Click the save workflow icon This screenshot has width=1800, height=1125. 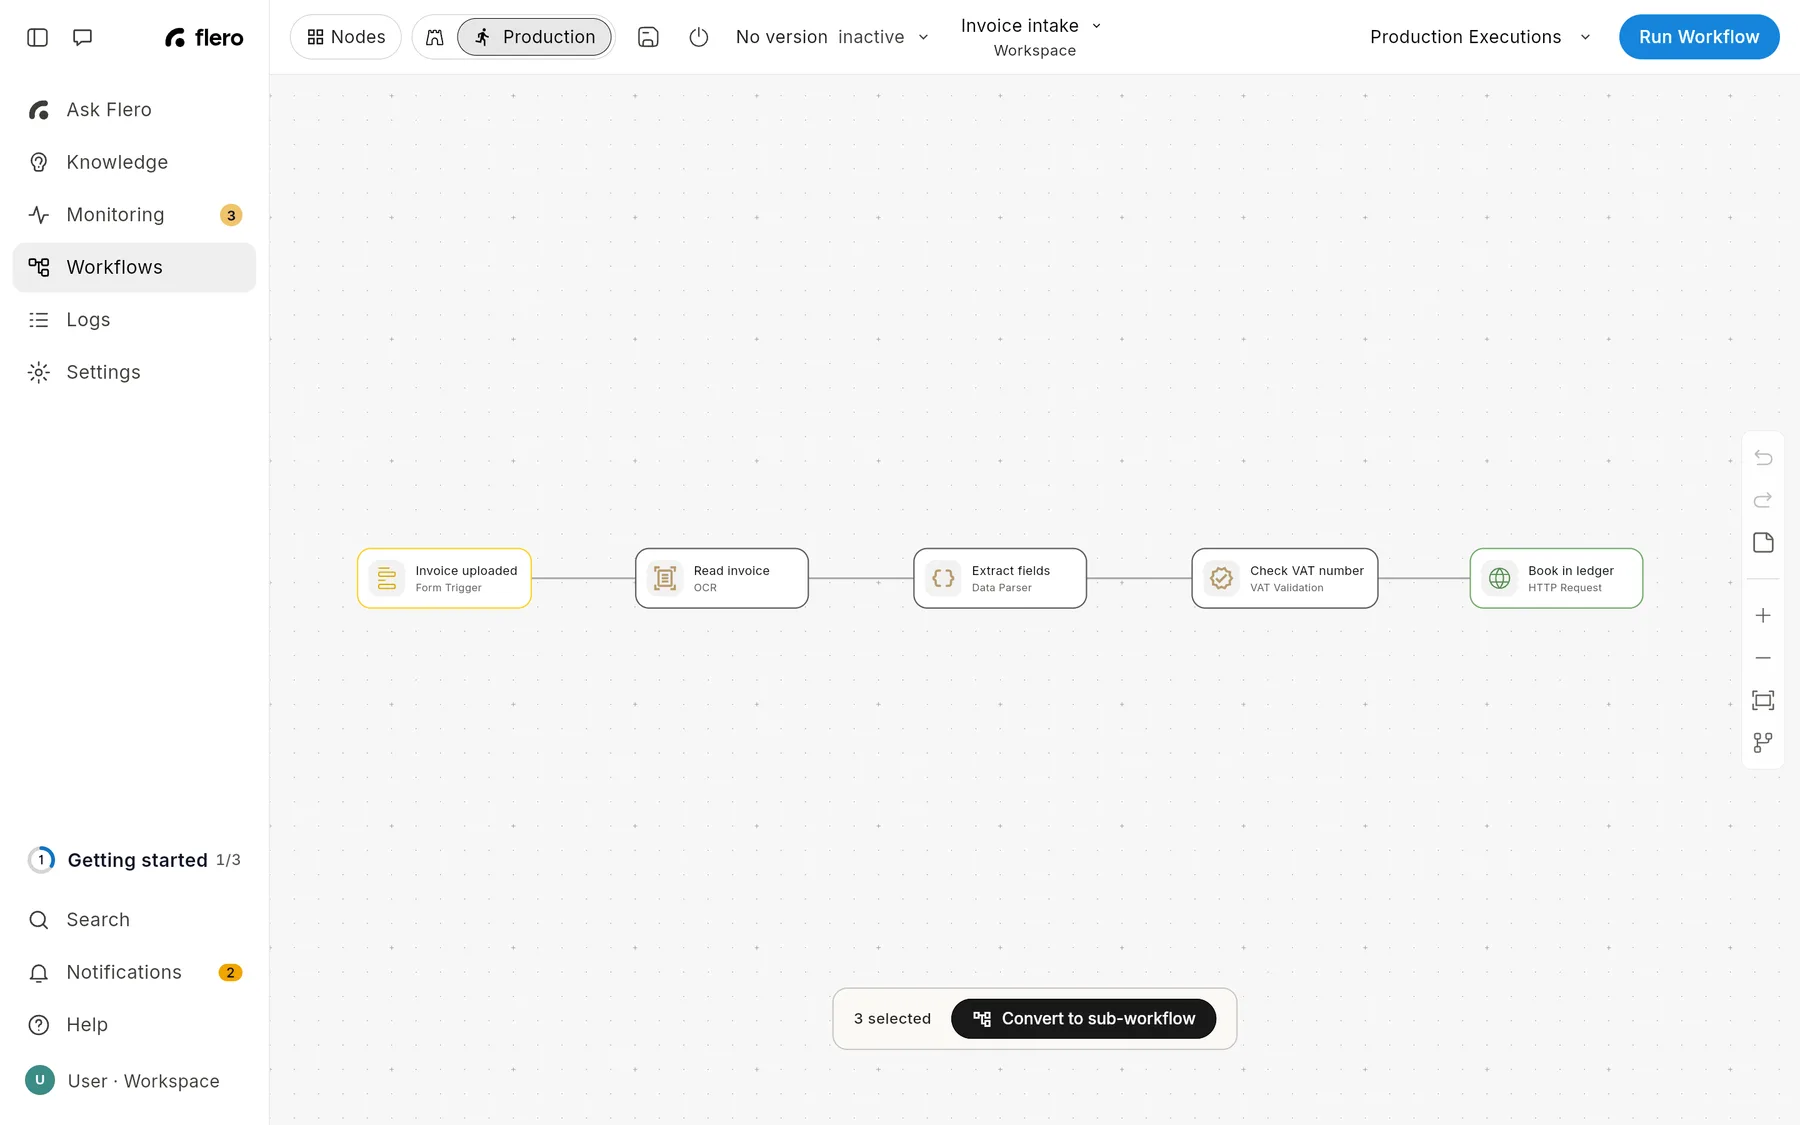pos(648,37)
